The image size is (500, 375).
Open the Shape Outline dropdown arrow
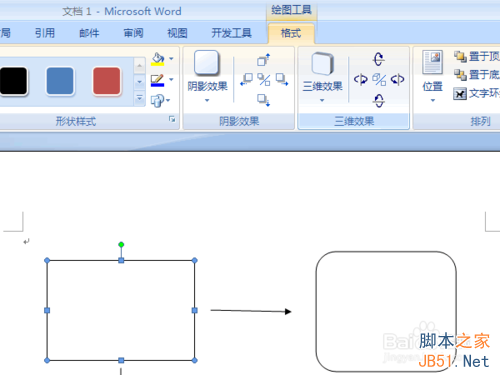click(x=171, y=79)
